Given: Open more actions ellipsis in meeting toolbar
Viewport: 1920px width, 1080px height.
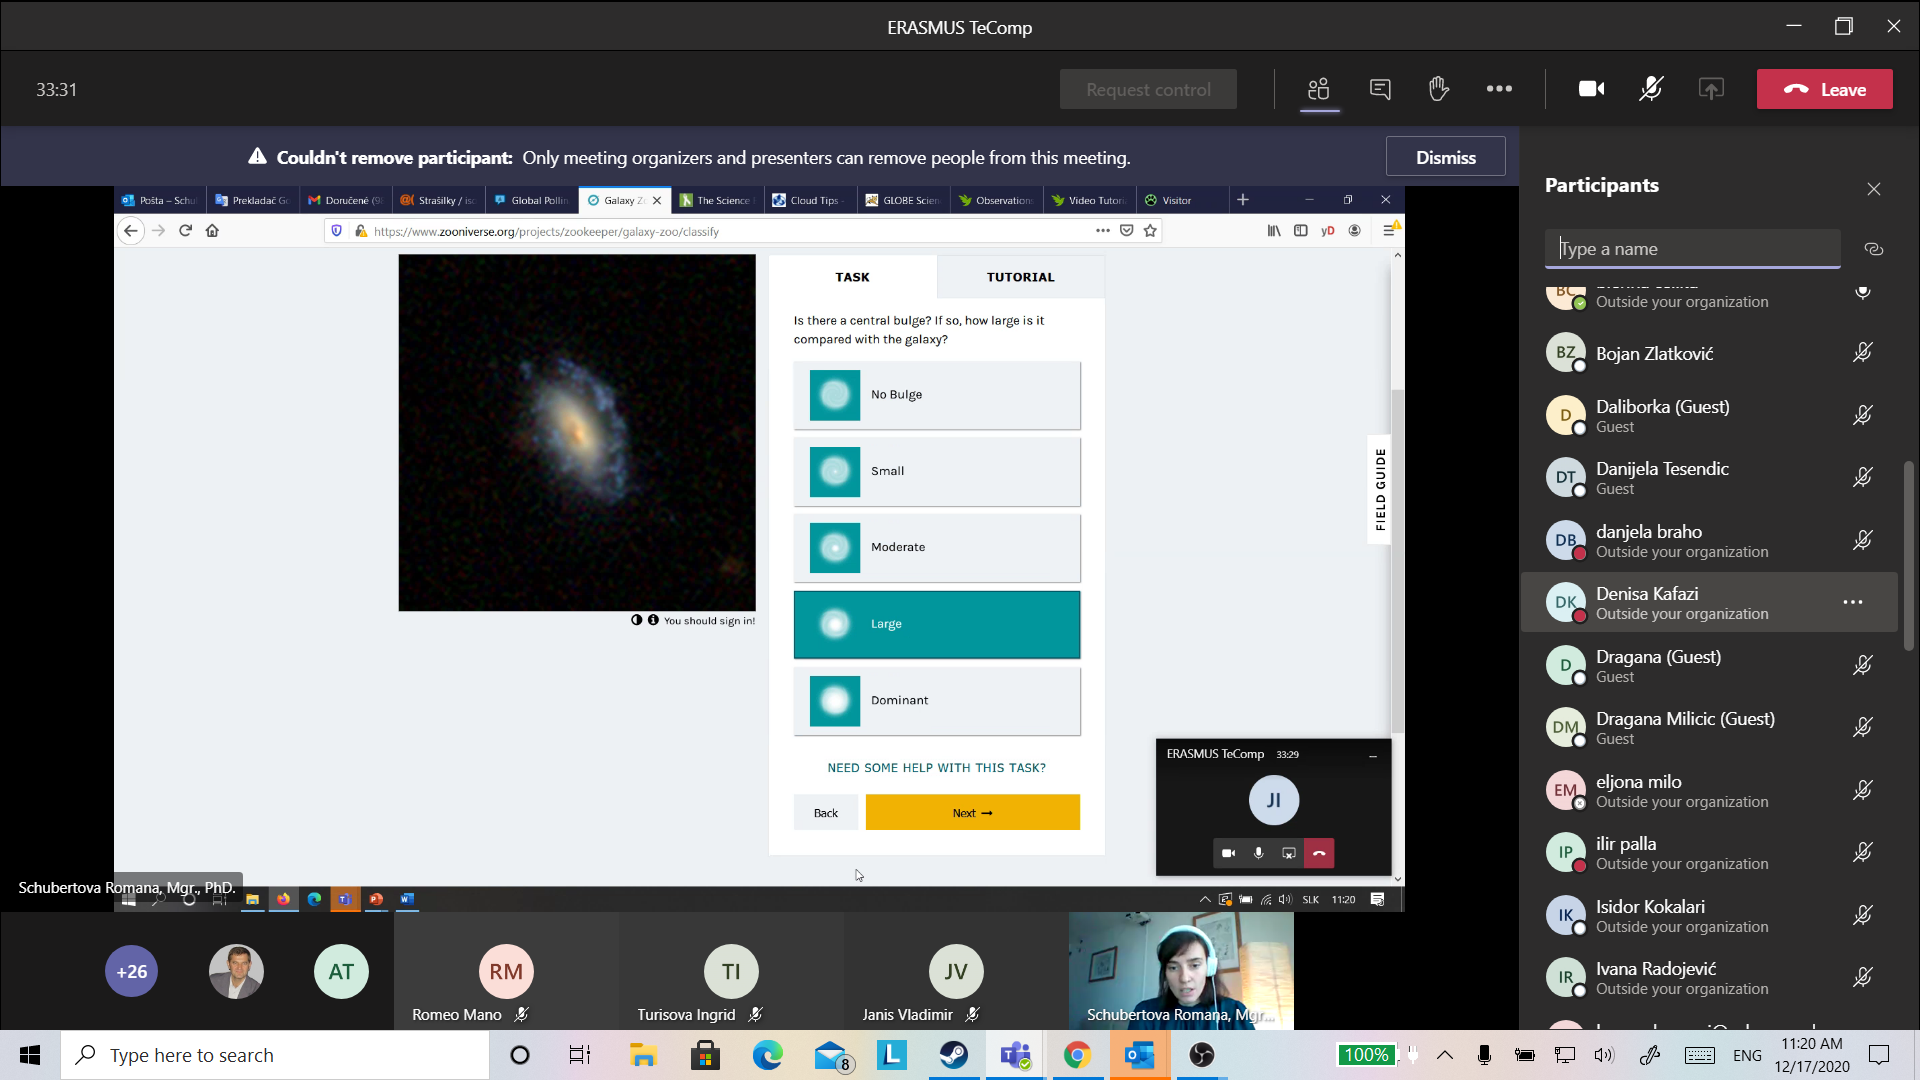Looking at the screenshot, I should pyautogui.click(x=1499, y=89).
